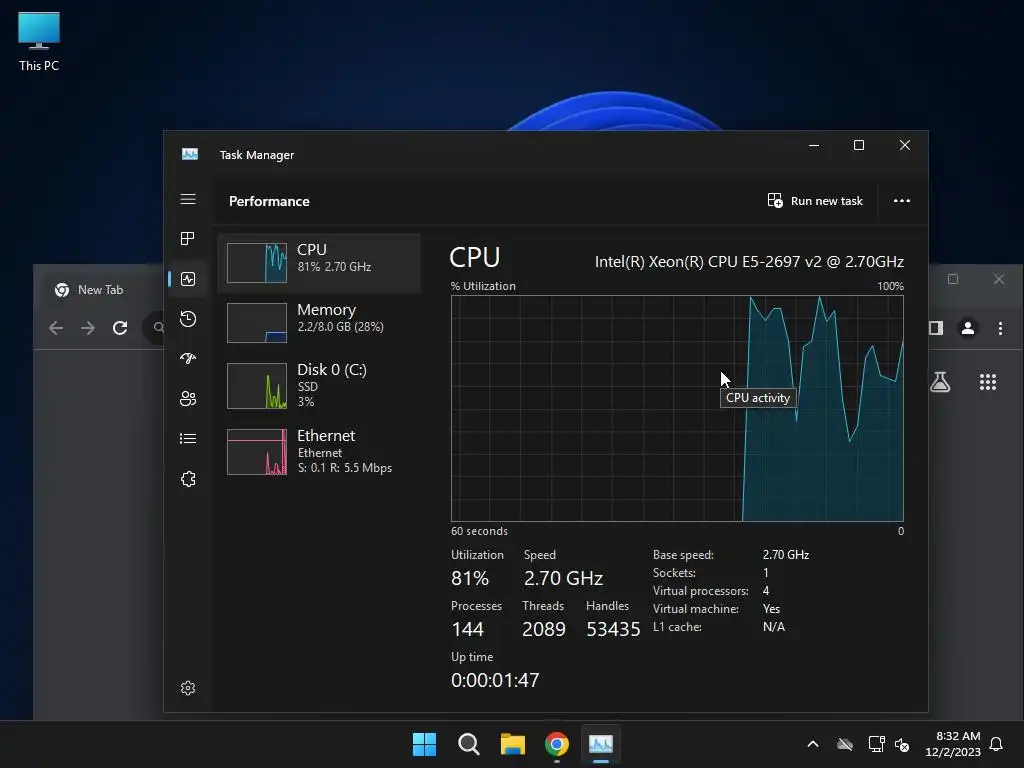Select the CPU performance item
Screen dimensions: 1024x768
pyautogui.click(x=319, y=263)
